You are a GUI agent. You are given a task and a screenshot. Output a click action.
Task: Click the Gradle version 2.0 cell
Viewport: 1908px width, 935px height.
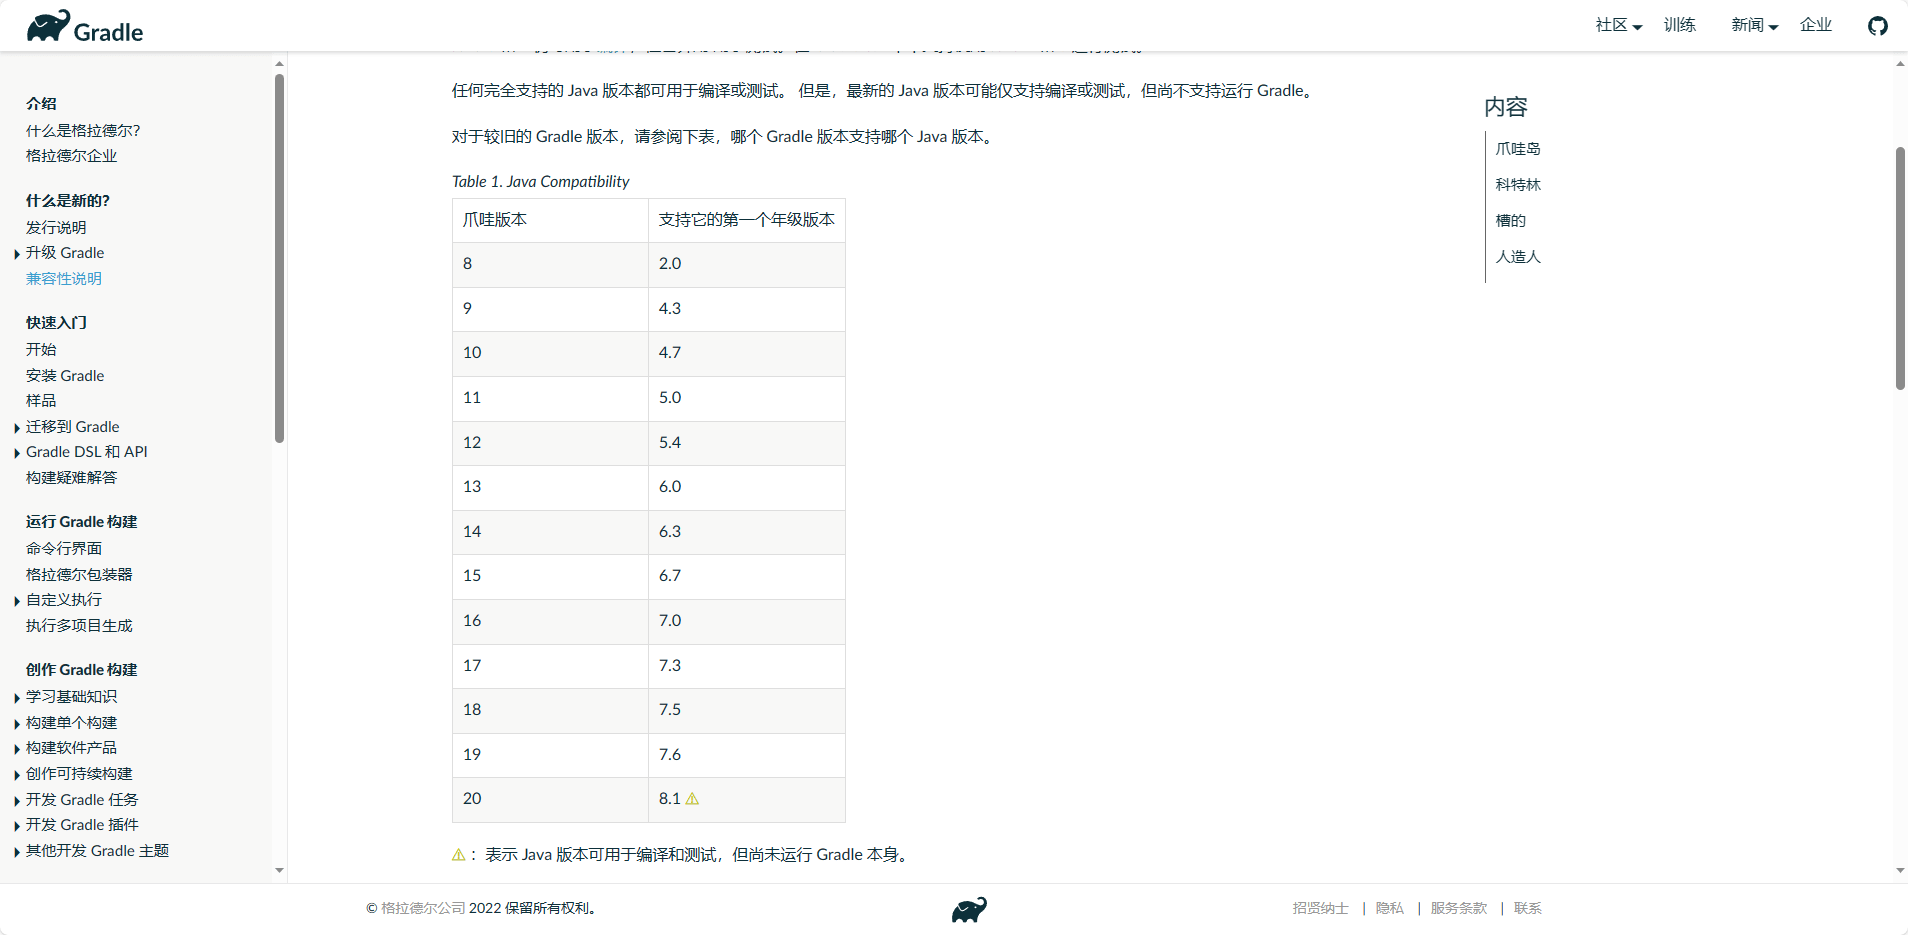747,264
